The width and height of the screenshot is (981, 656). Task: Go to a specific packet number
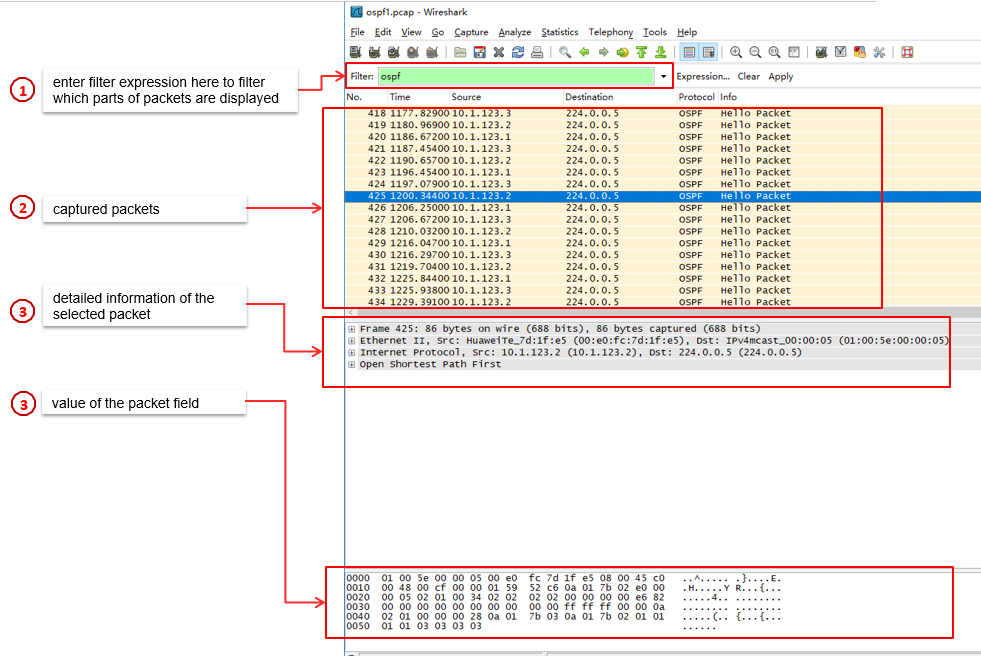click(x=623, y=53)
